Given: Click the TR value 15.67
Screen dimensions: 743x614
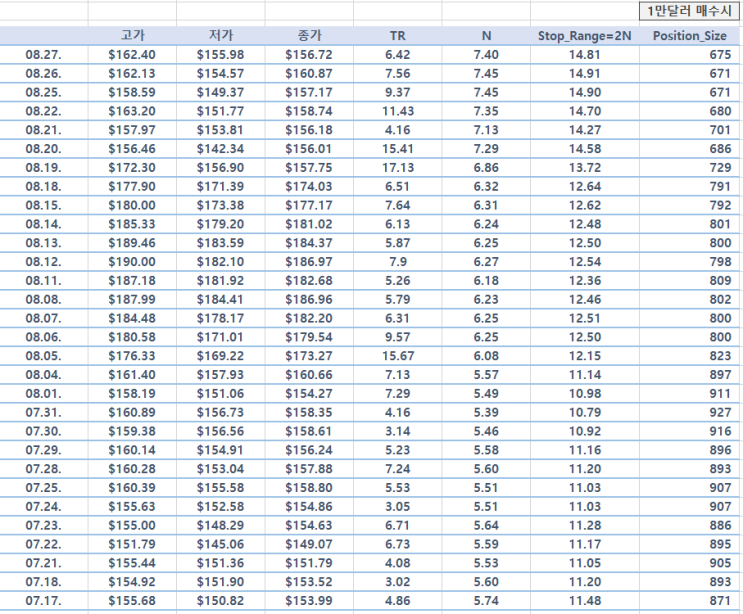Looking at the screenshot, I should [398, 356].
